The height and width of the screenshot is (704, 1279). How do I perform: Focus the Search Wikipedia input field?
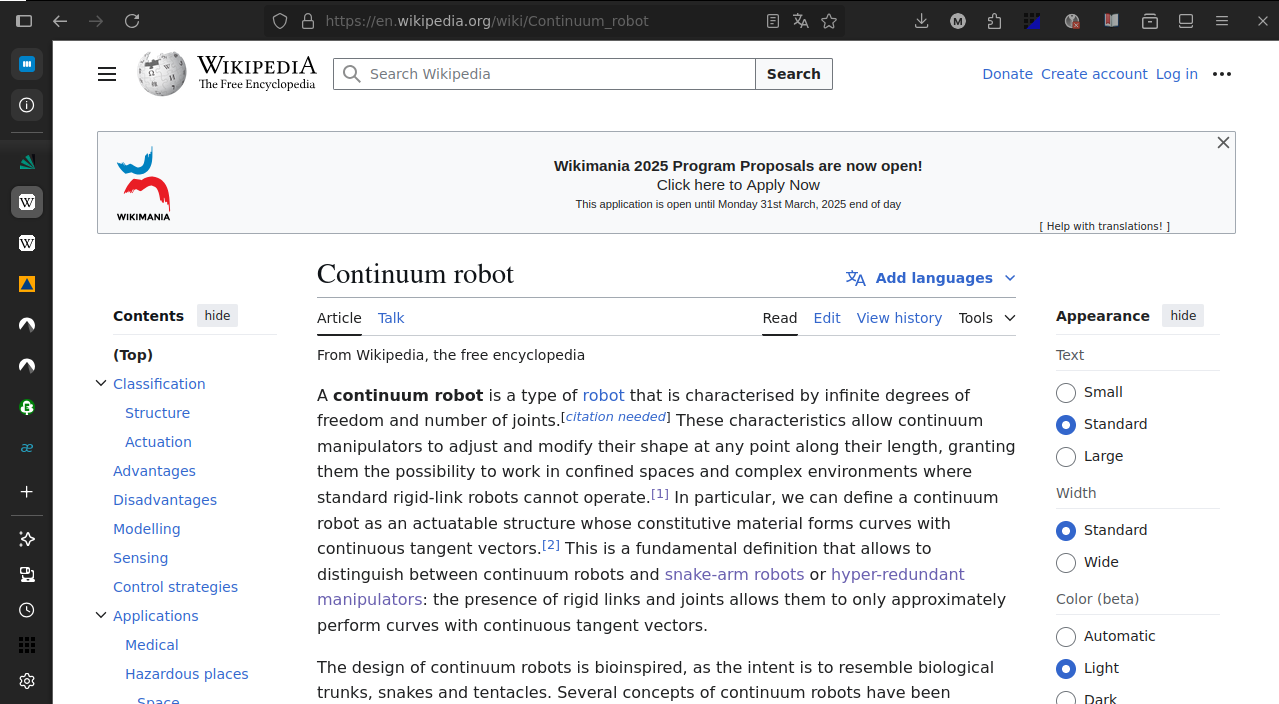(544, 74)
